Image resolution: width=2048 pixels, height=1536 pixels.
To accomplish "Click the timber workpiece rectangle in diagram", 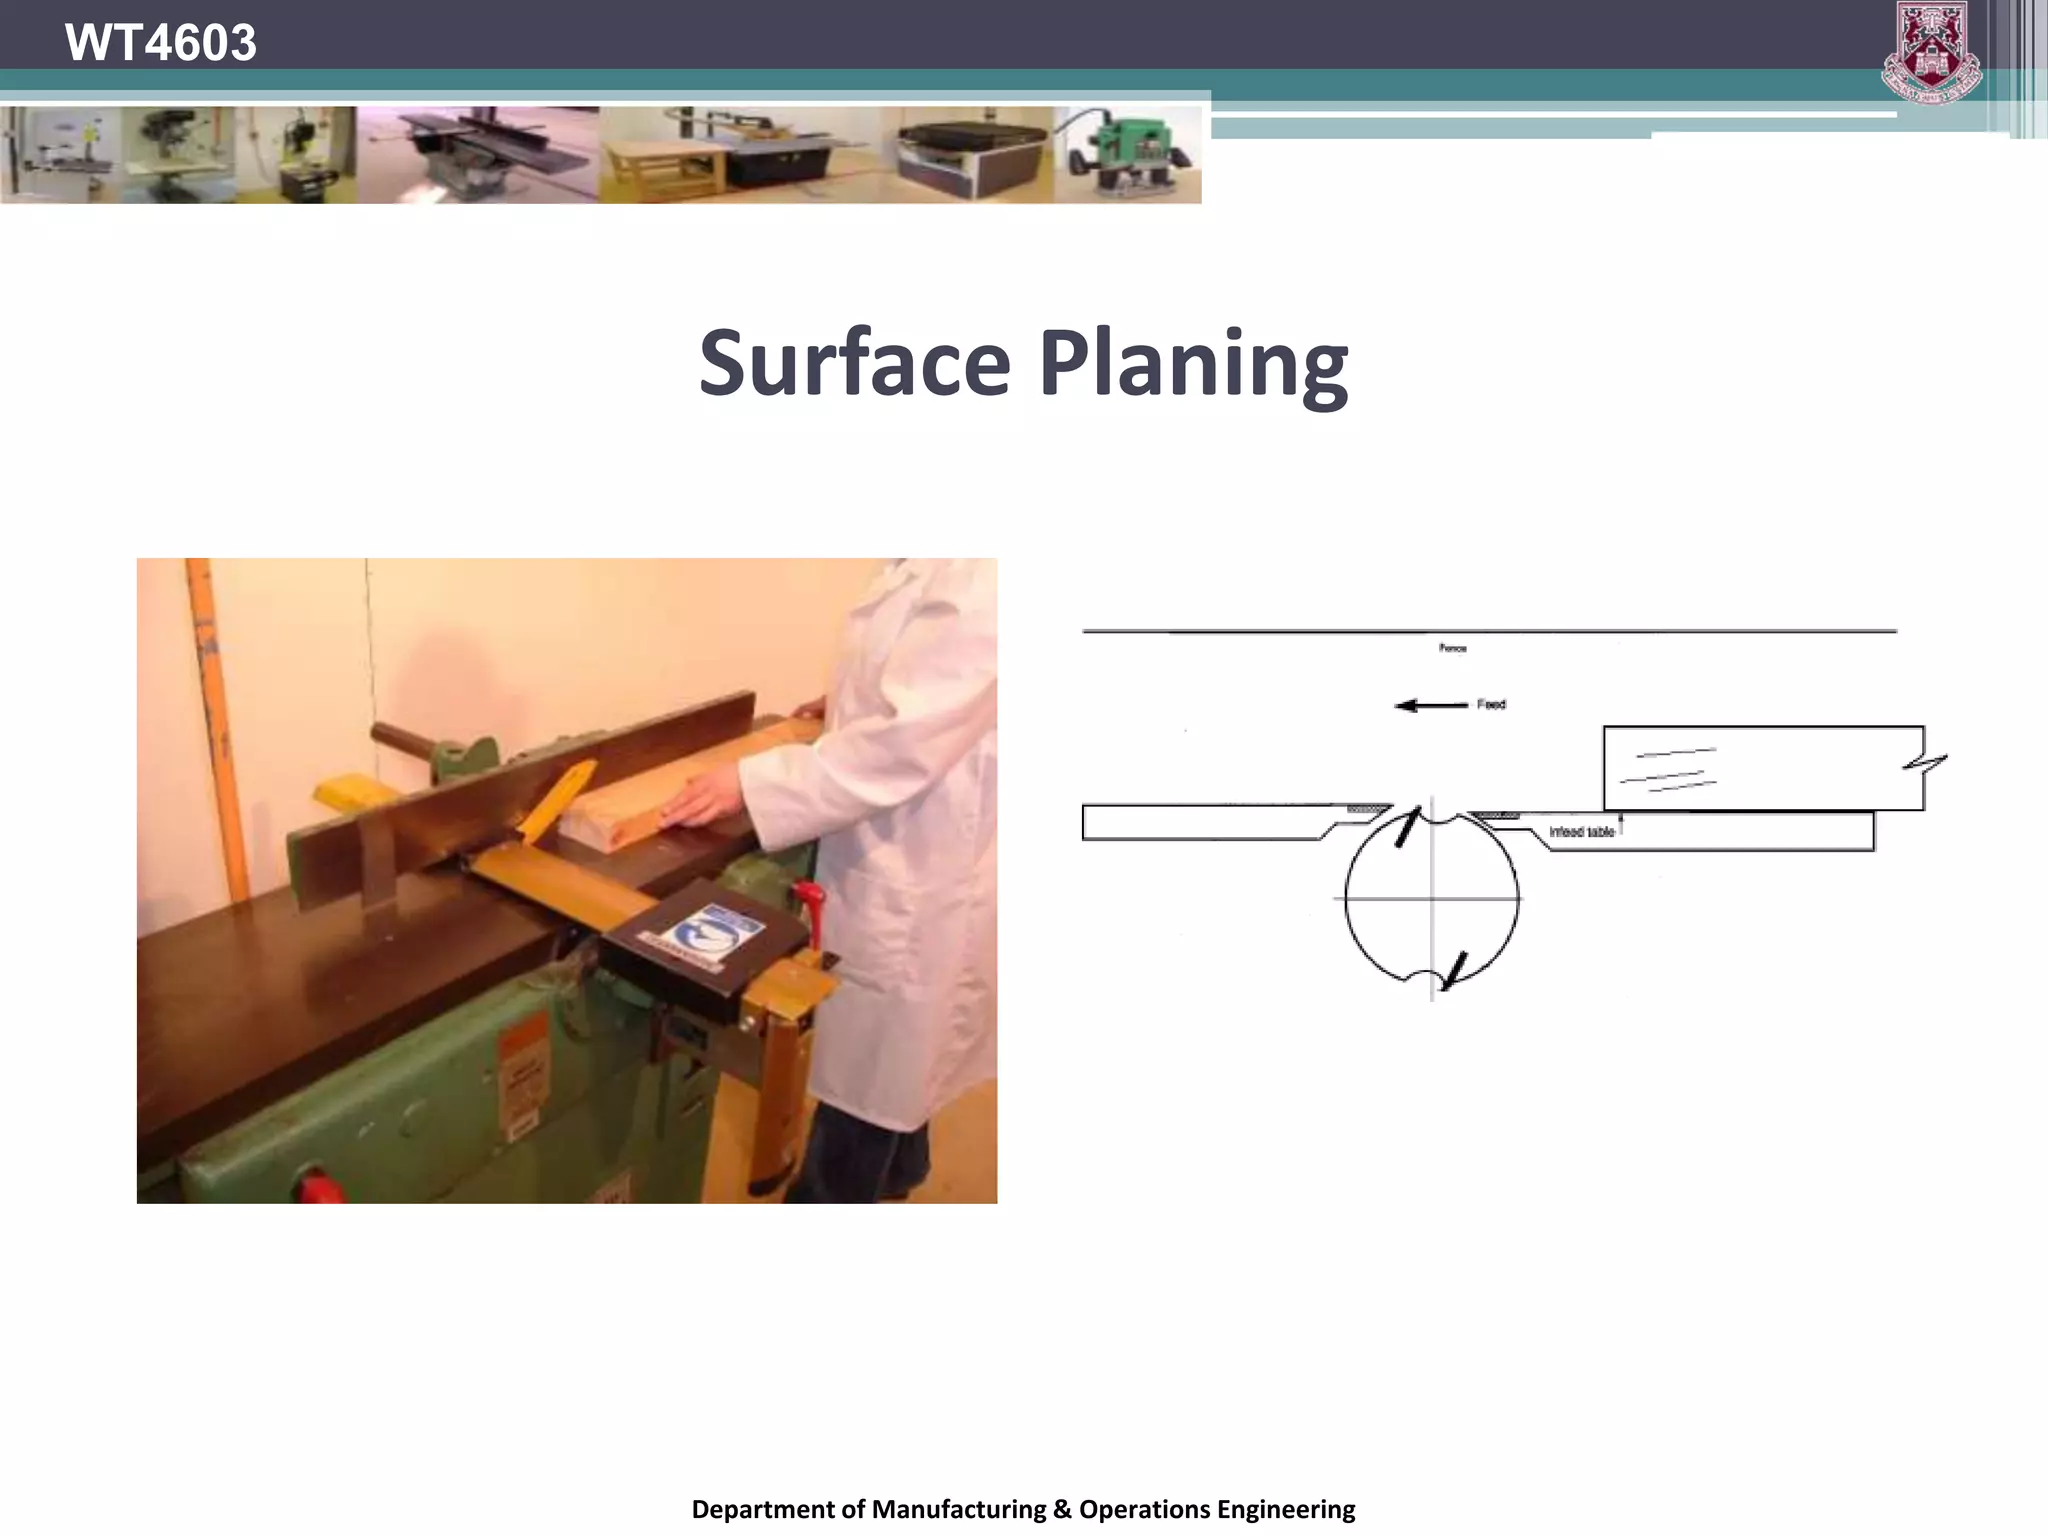I will pyautogui.click(x=1762, y=768).
